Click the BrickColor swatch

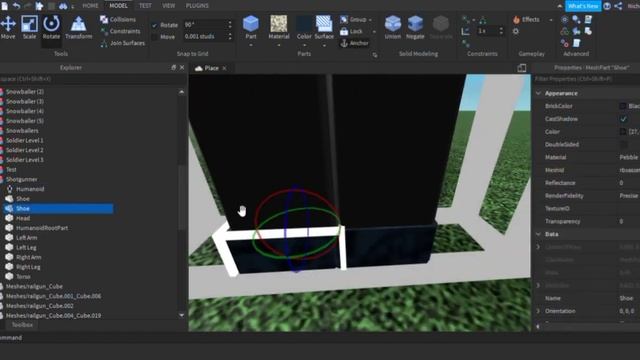coord(623,106)
